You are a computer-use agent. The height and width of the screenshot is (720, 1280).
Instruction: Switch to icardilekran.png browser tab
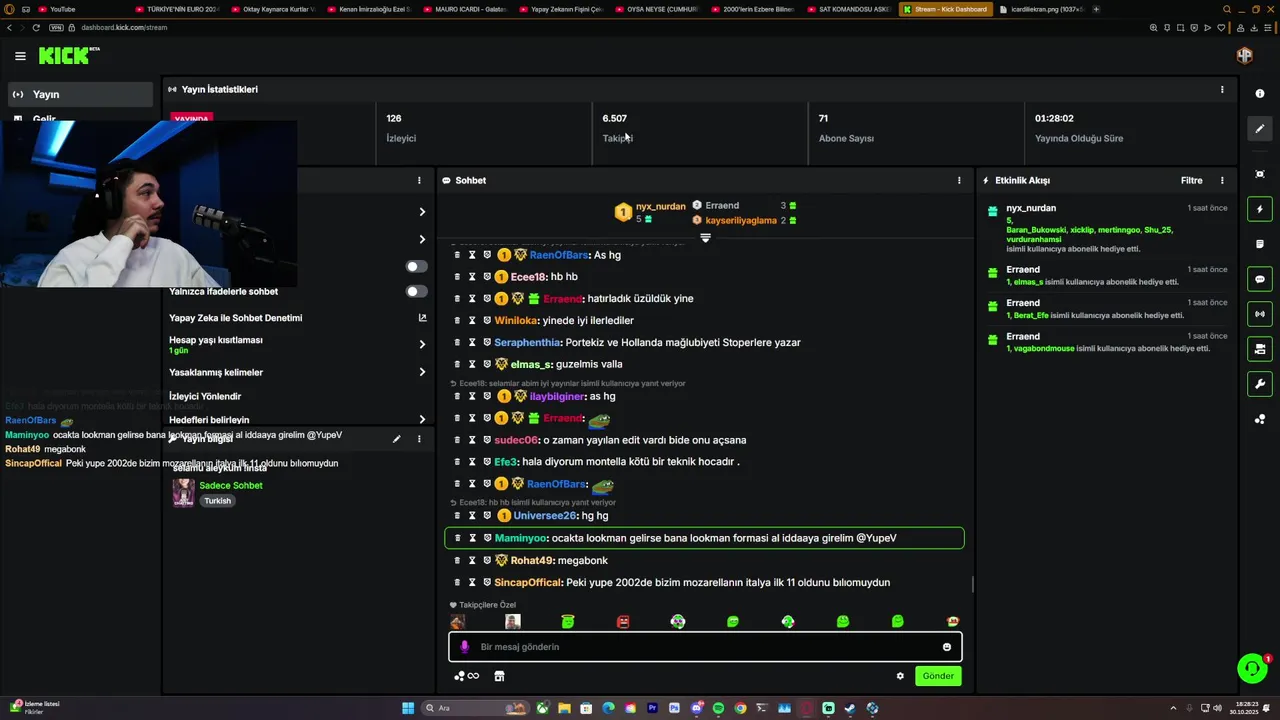click(1041, 9)
